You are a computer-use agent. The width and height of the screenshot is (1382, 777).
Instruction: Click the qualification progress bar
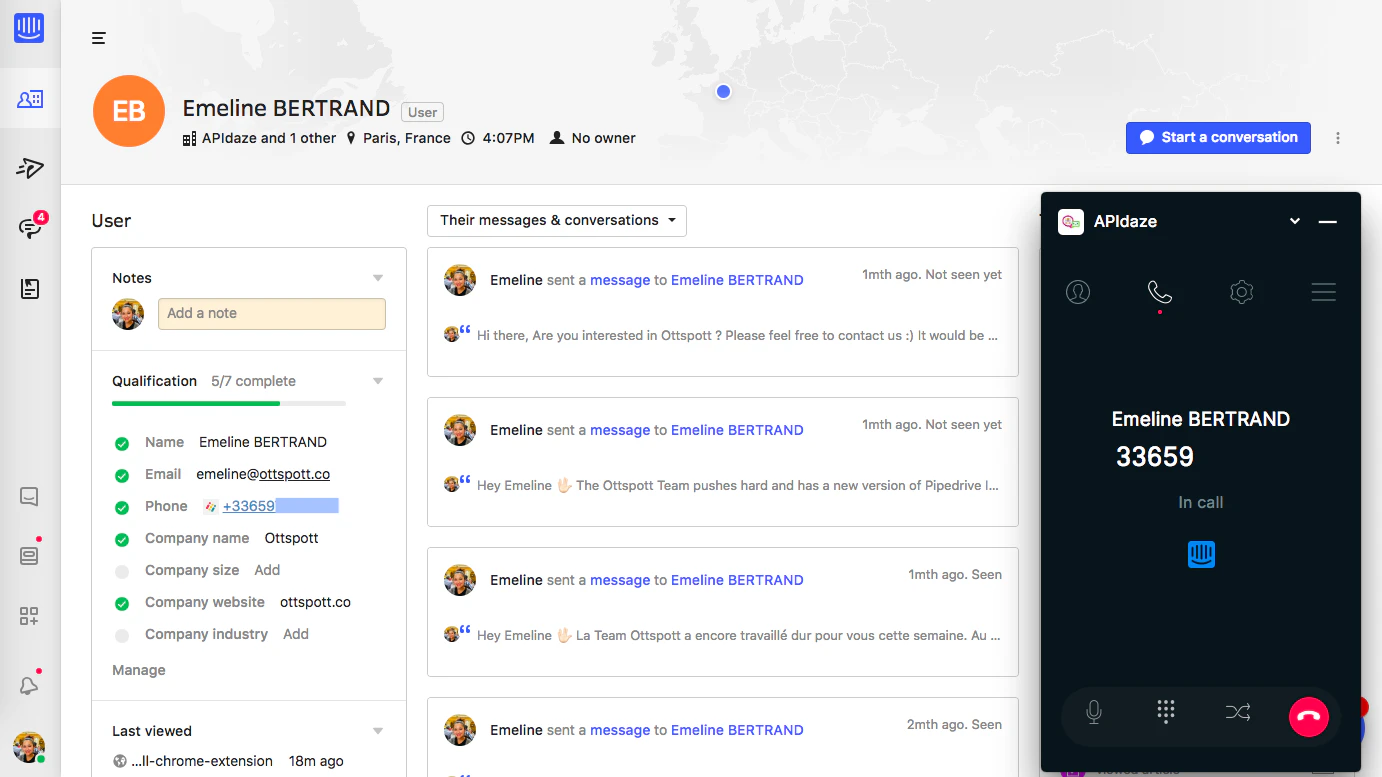tap(229, 403)
